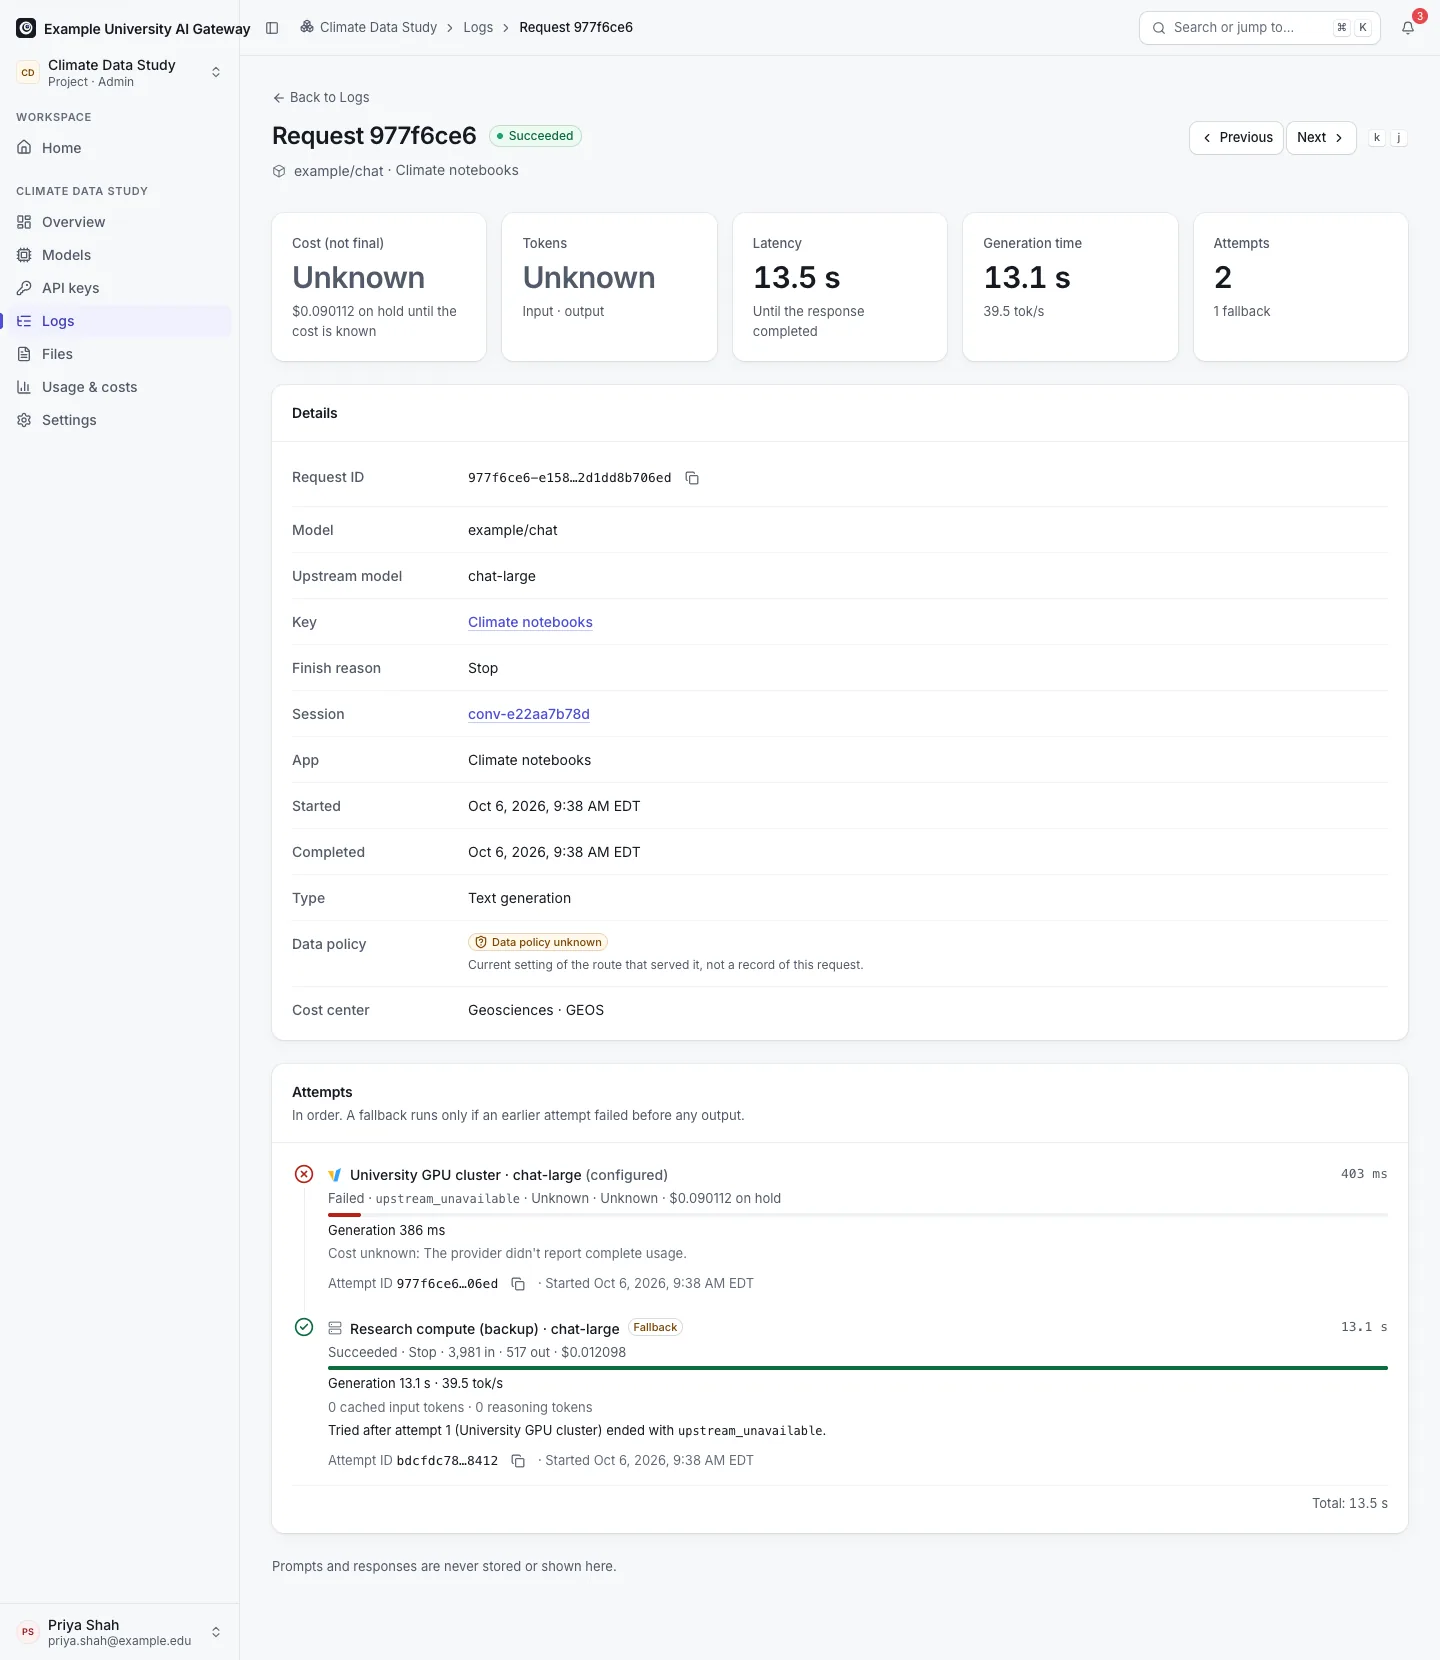Open session conv-e22aa7b78d
Image resolution: width=1440 pixels, height=1660 pixels.
(529, 714)
